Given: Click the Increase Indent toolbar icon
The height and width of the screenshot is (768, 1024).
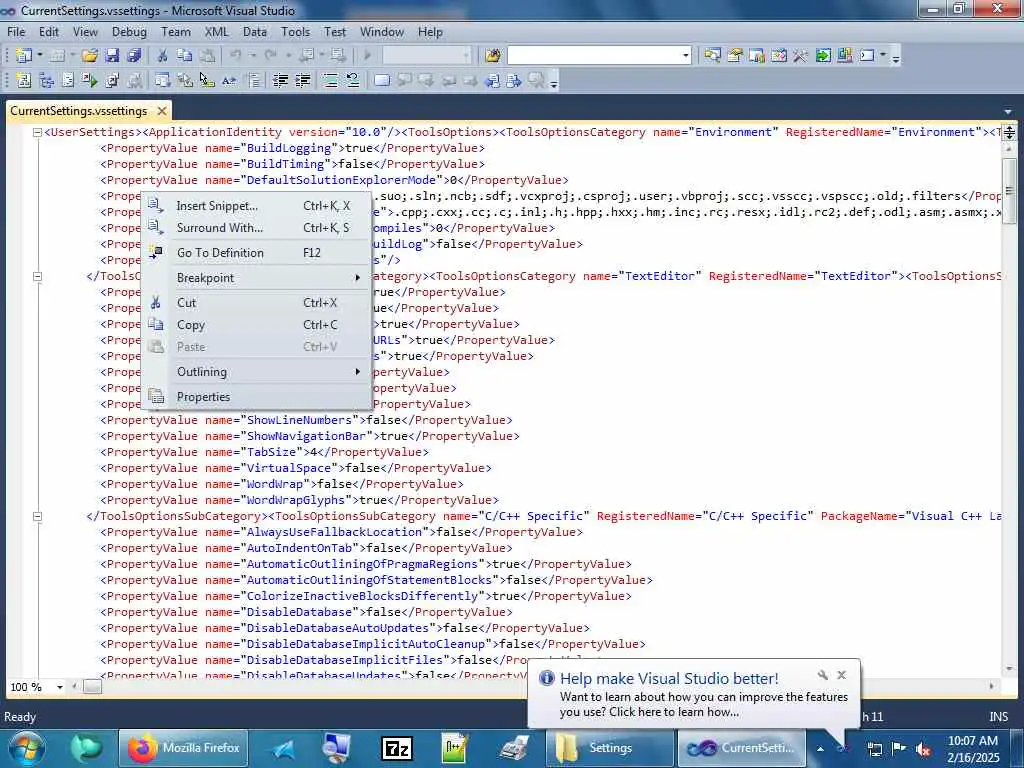Looking at the screenshot, I should pyautogui.click(x=302, y=81).
